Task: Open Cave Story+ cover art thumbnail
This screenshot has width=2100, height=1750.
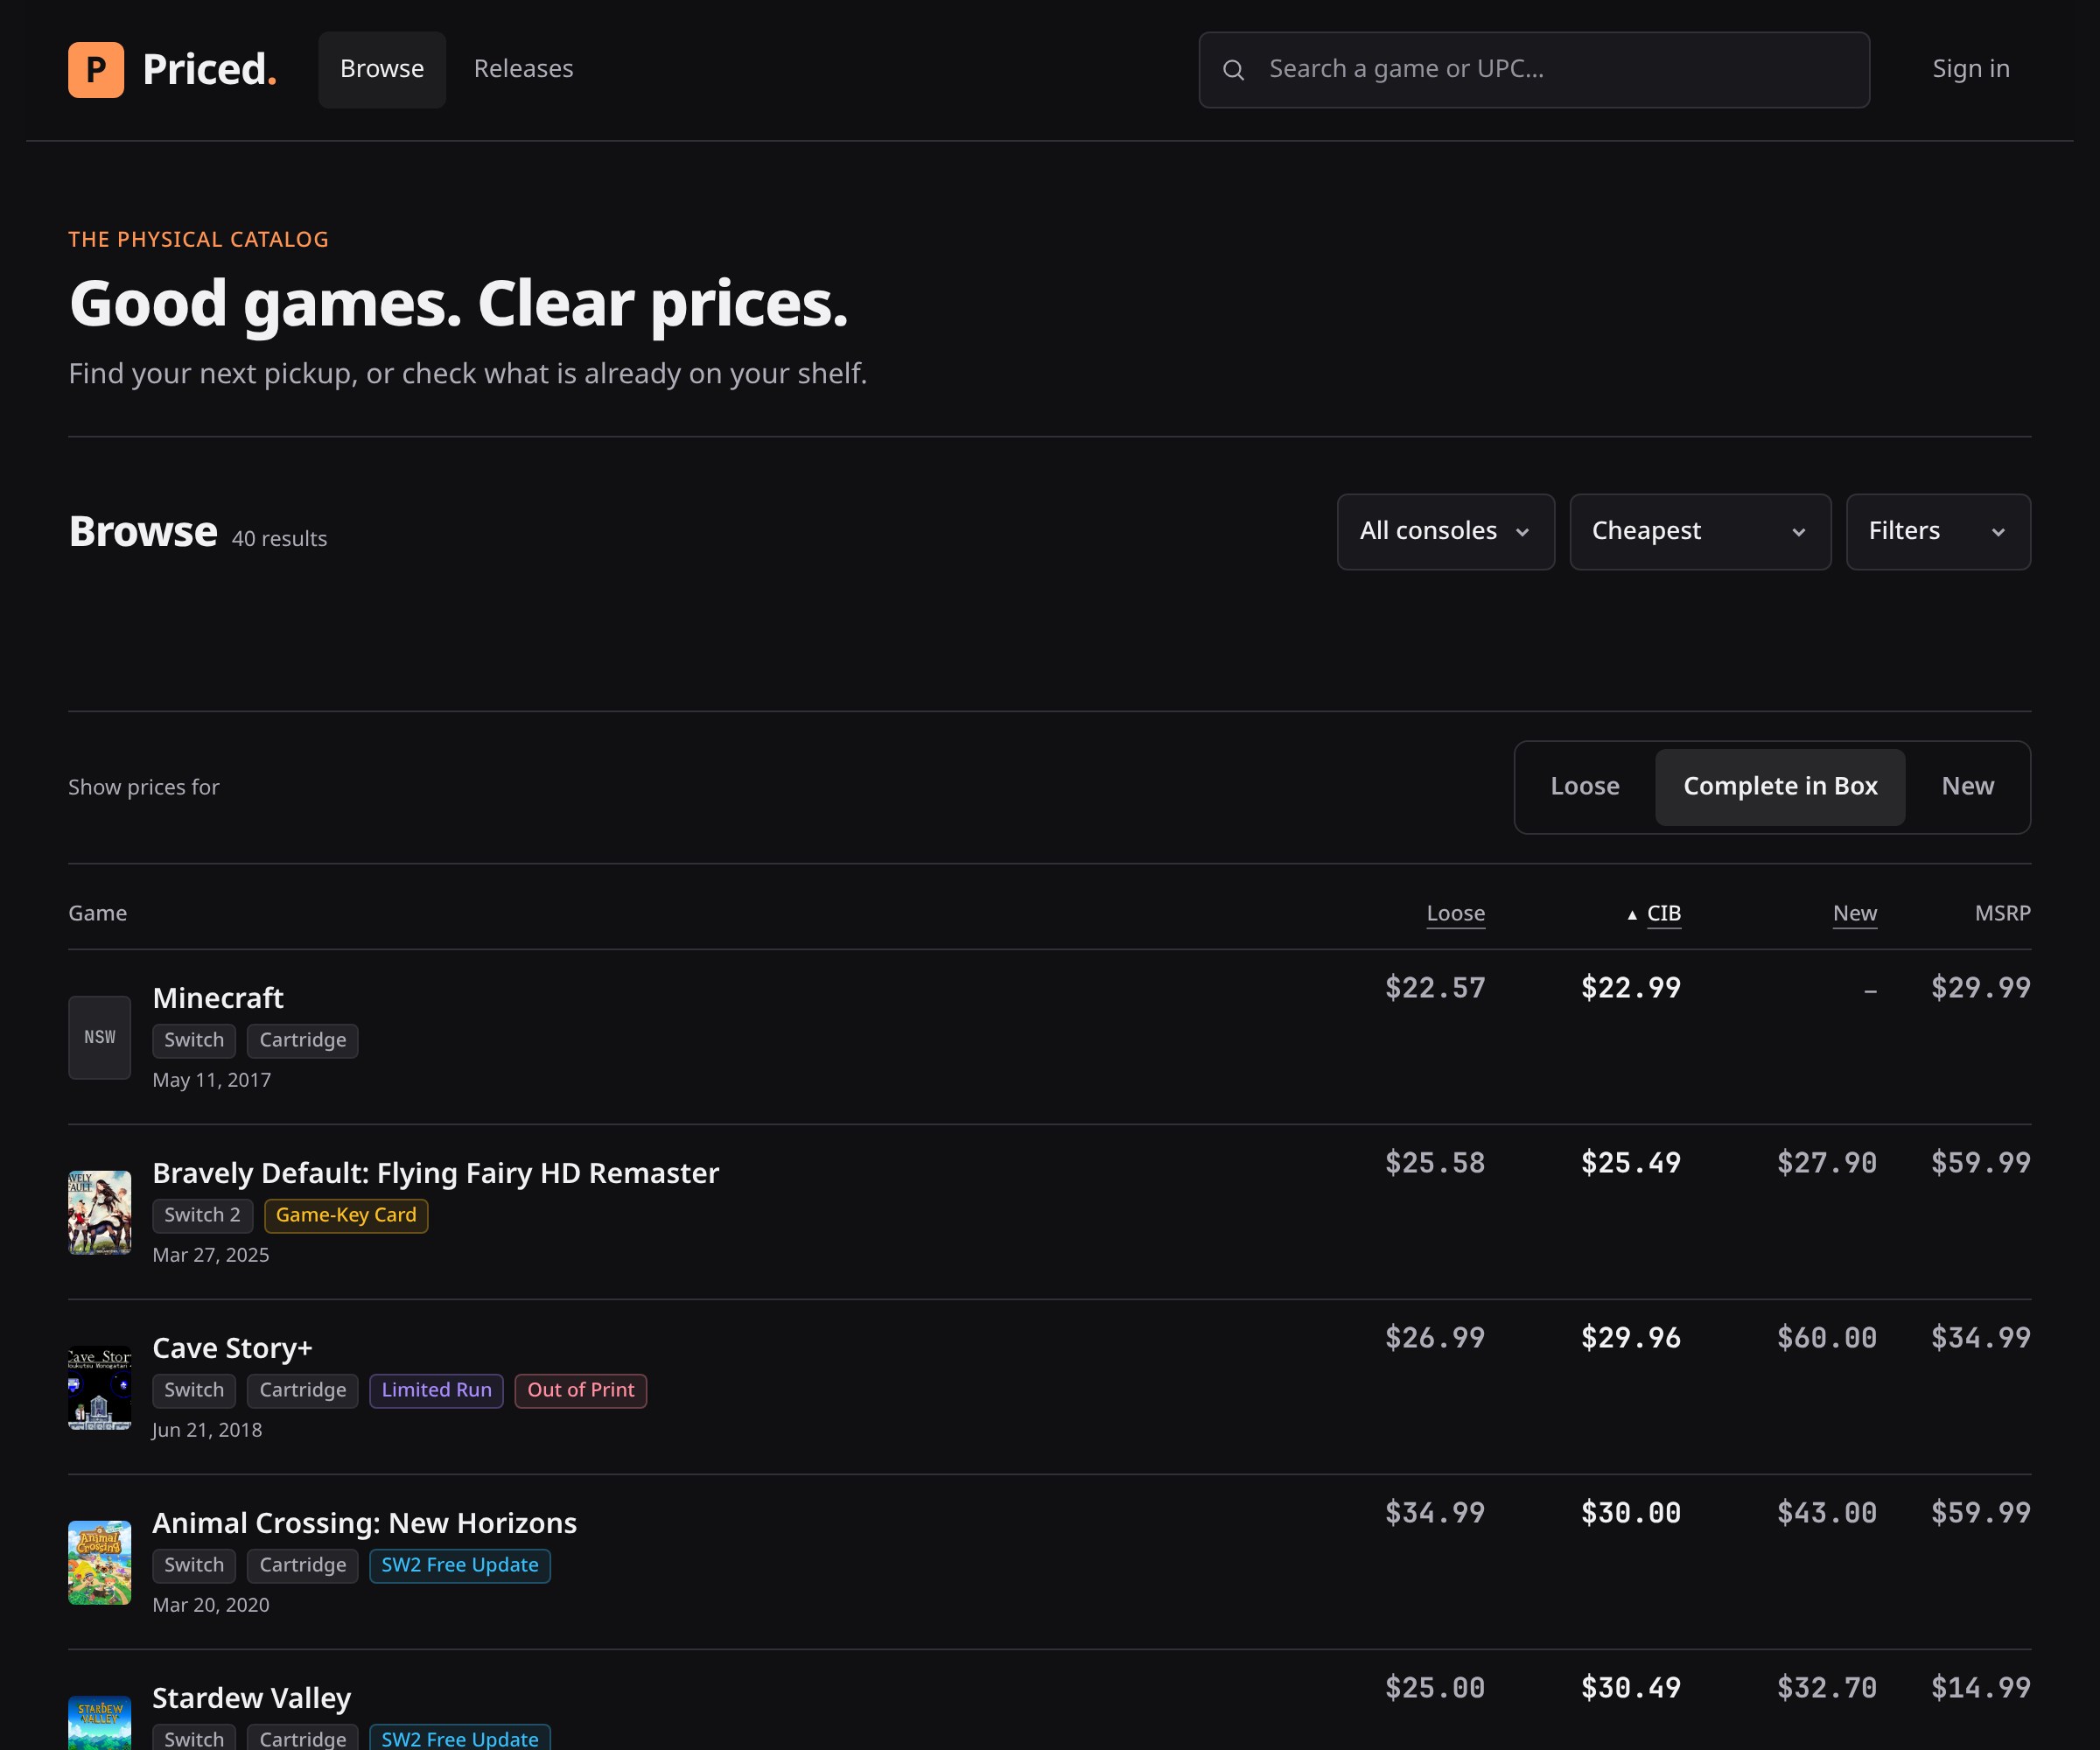Action: (x=99, y=1387)
